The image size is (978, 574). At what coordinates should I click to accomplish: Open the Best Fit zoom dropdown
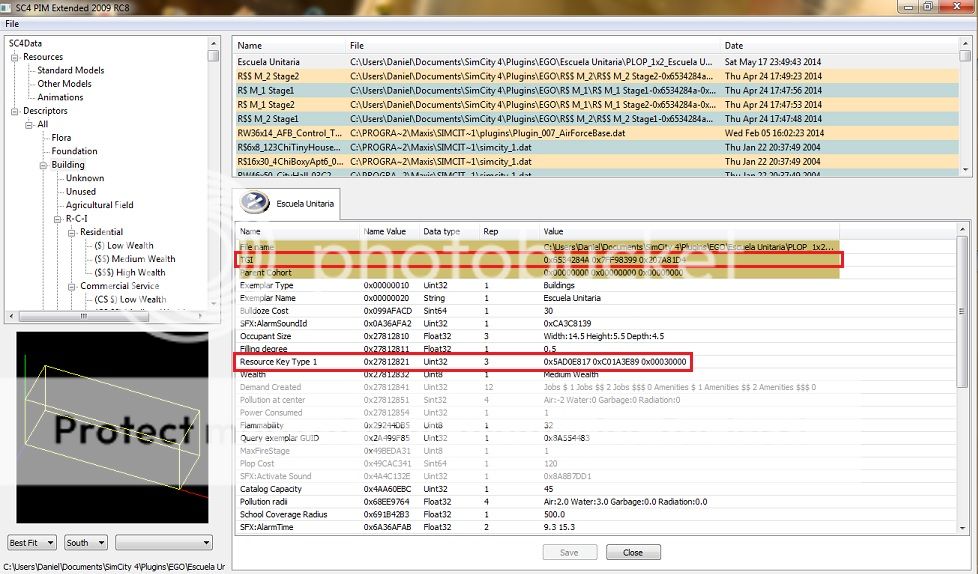pyautogui.click(x=32, y=542)
